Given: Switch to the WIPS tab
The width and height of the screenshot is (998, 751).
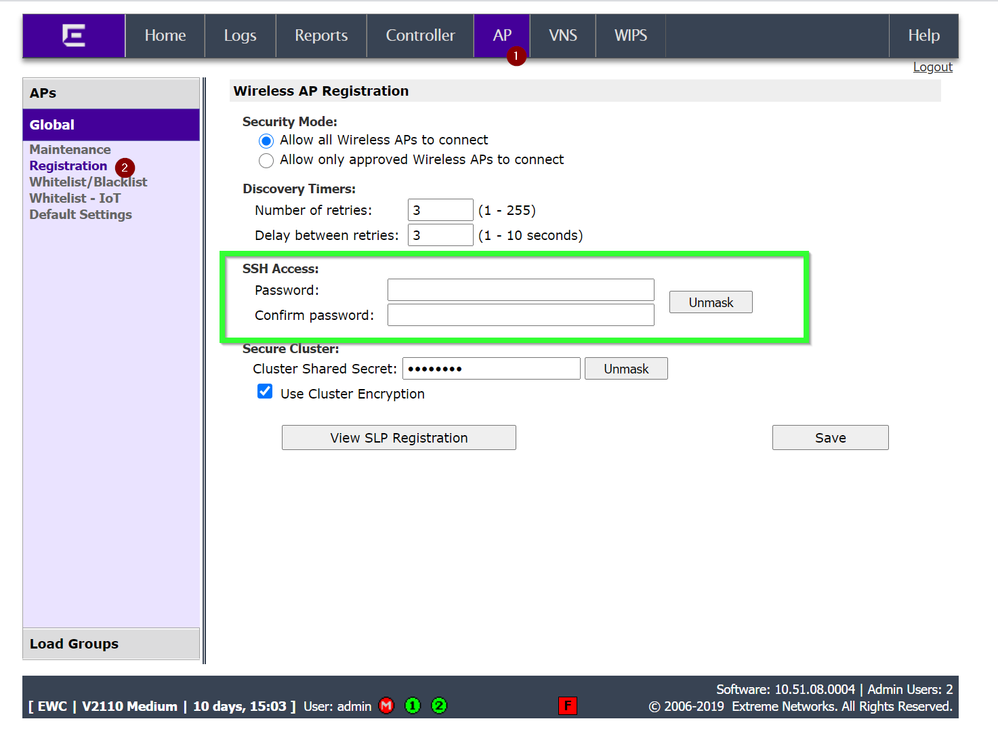Looking at the screenshot, I should pos(630,36).
